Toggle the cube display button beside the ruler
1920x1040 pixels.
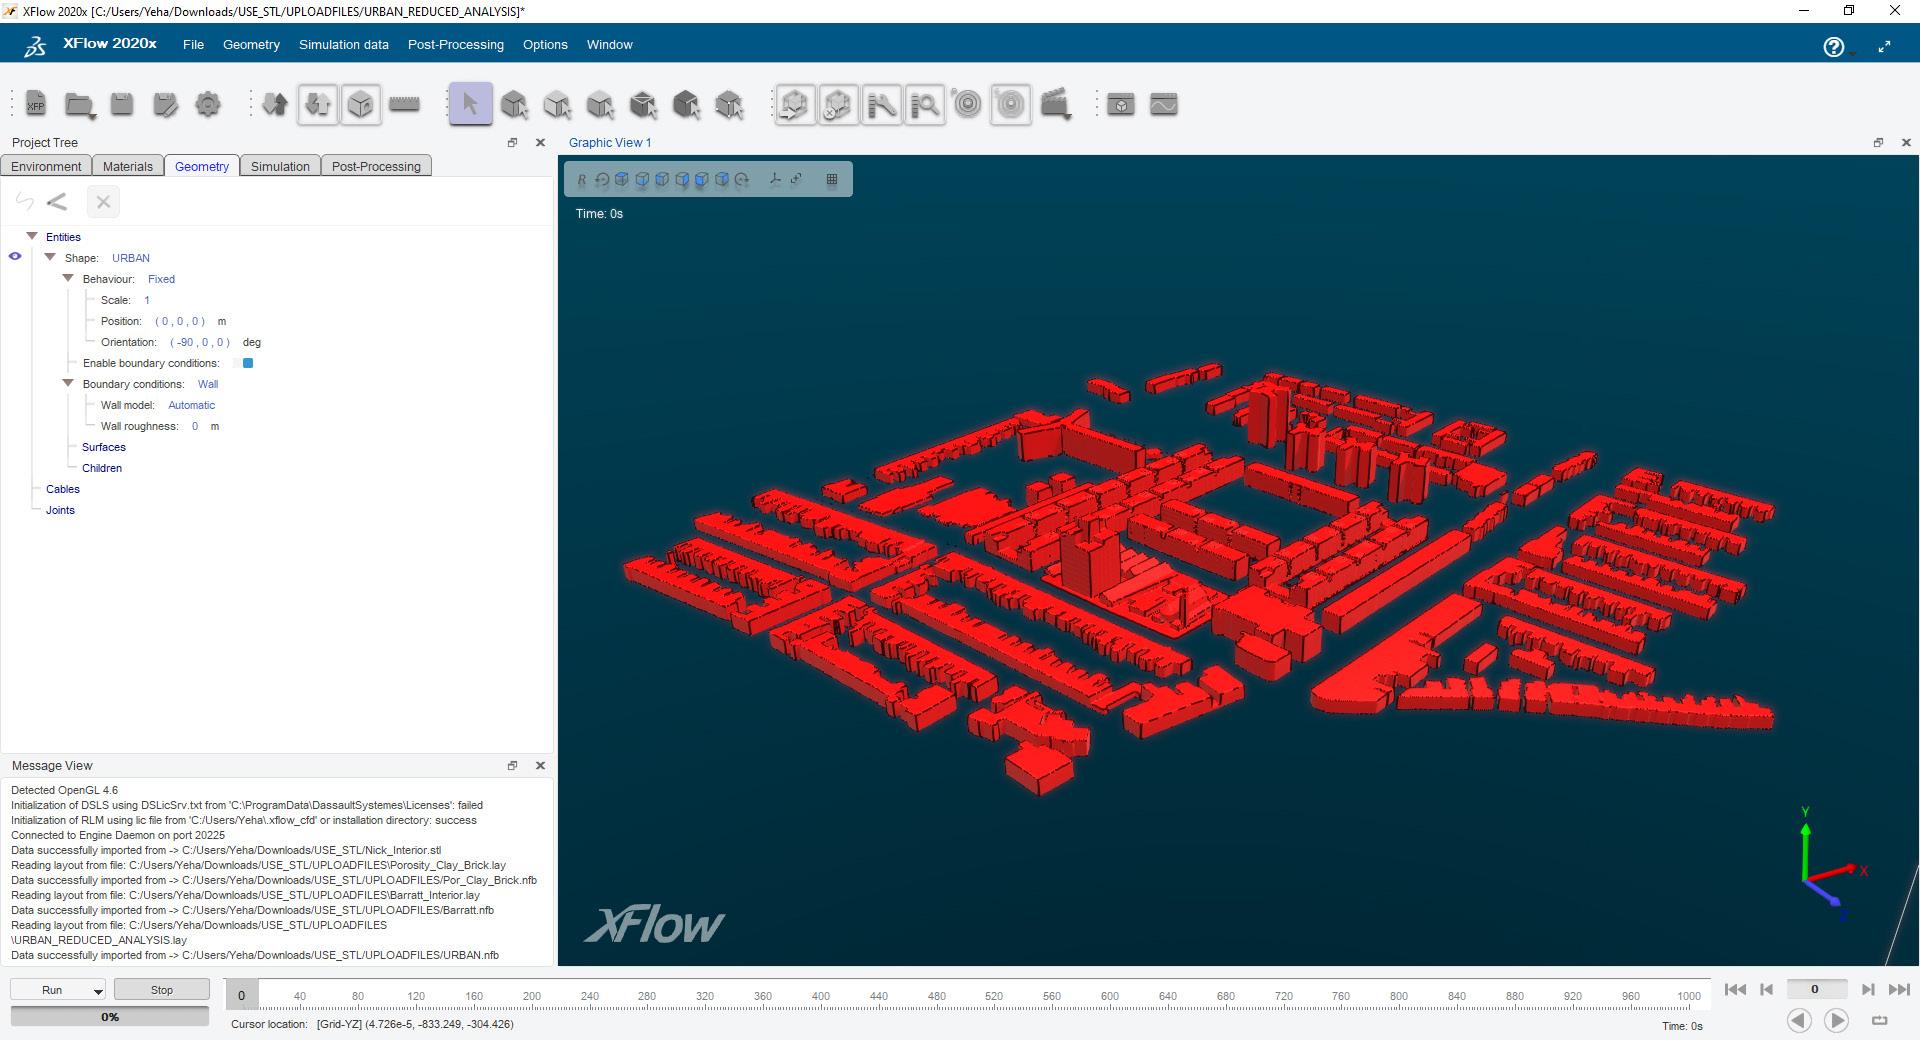point(361,104)
